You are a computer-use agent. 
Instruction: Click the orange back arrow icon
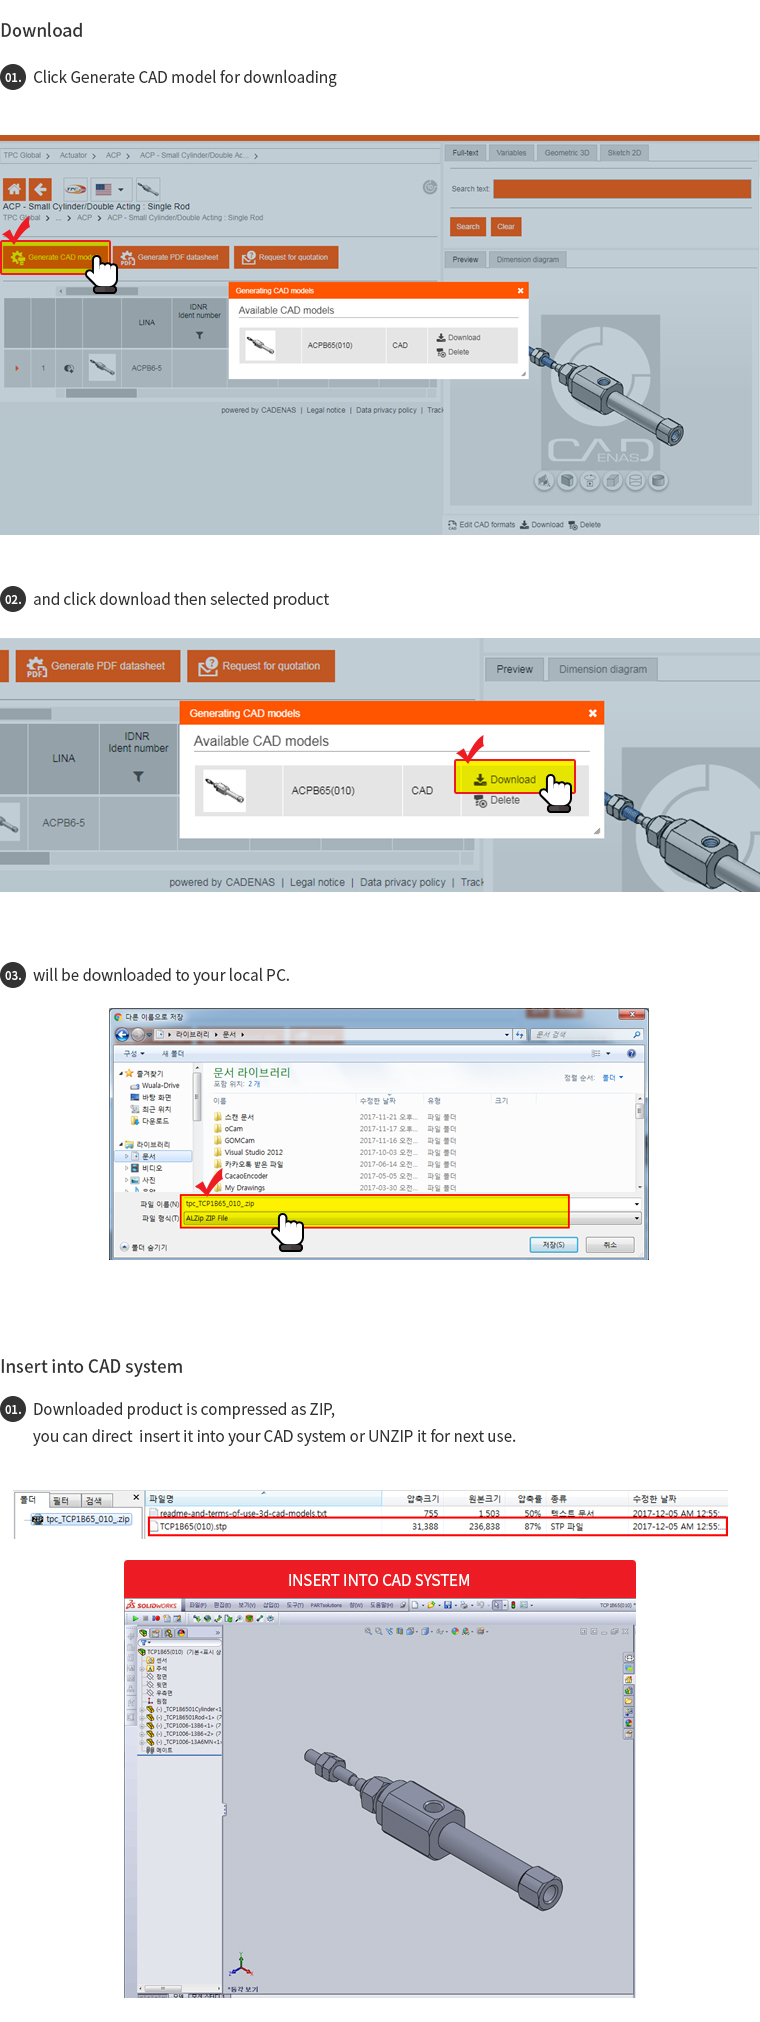(40, 189)
